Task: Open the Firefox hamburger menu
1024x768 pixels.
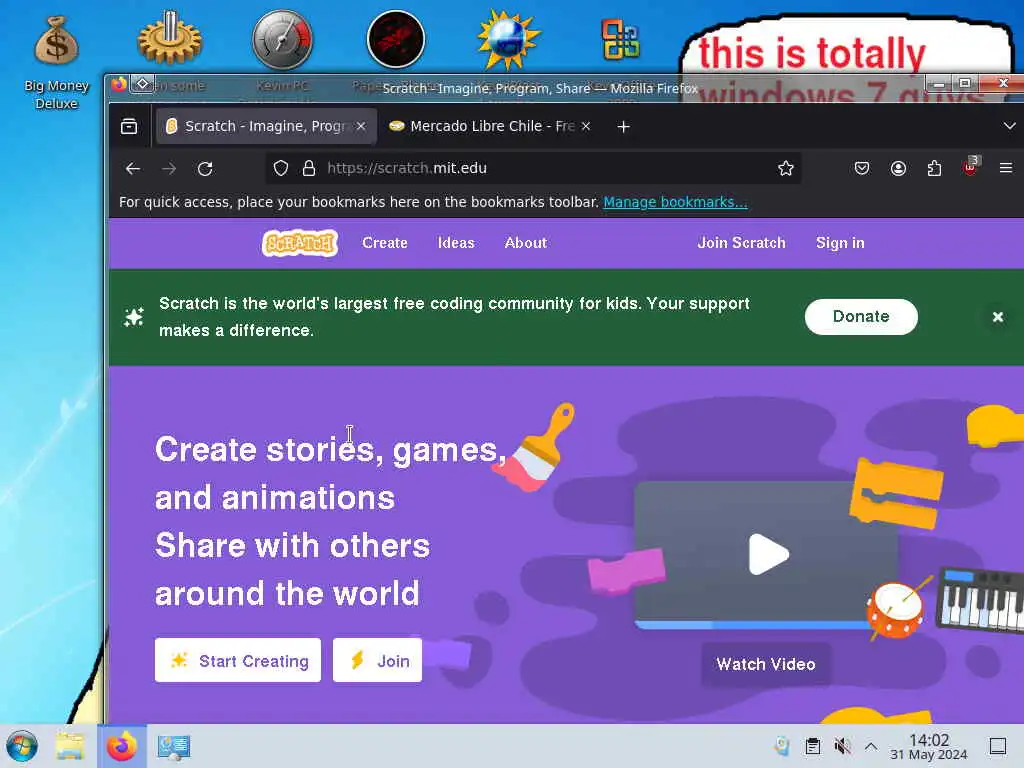Action: (x=1006, y=168)
